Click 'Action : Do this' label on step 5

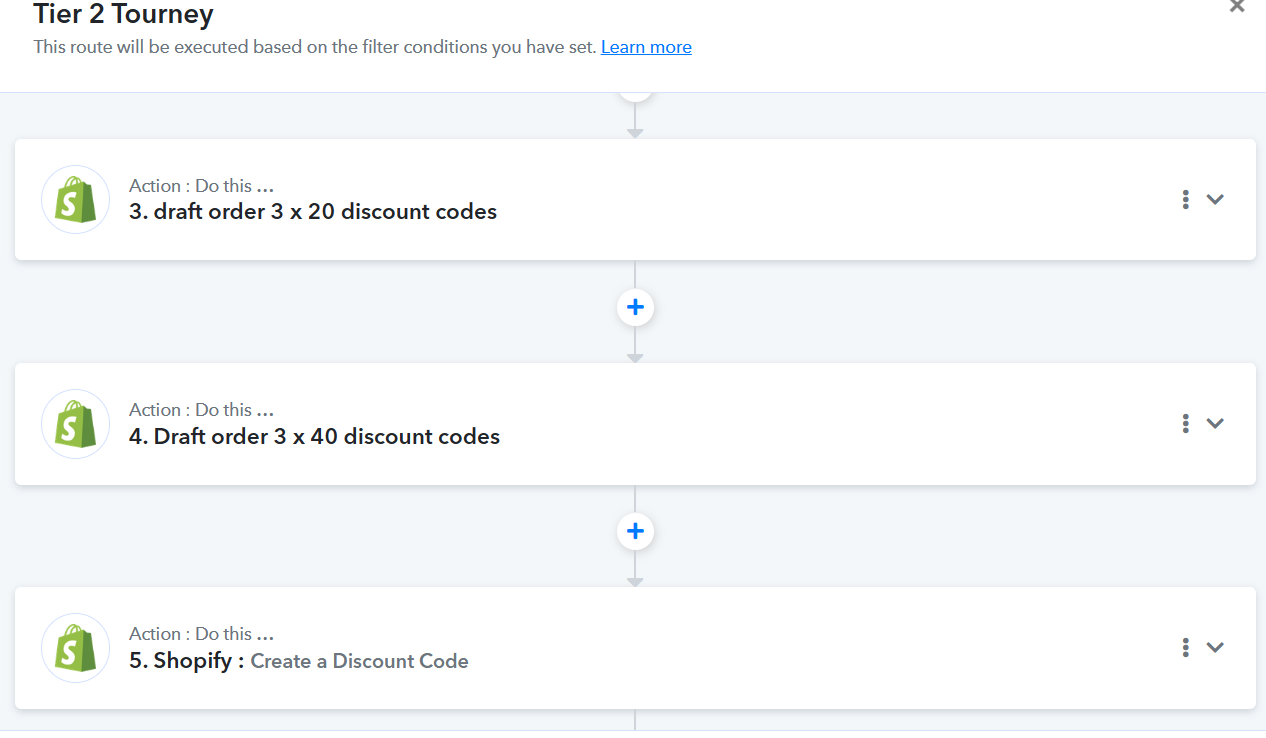point(201,634)
